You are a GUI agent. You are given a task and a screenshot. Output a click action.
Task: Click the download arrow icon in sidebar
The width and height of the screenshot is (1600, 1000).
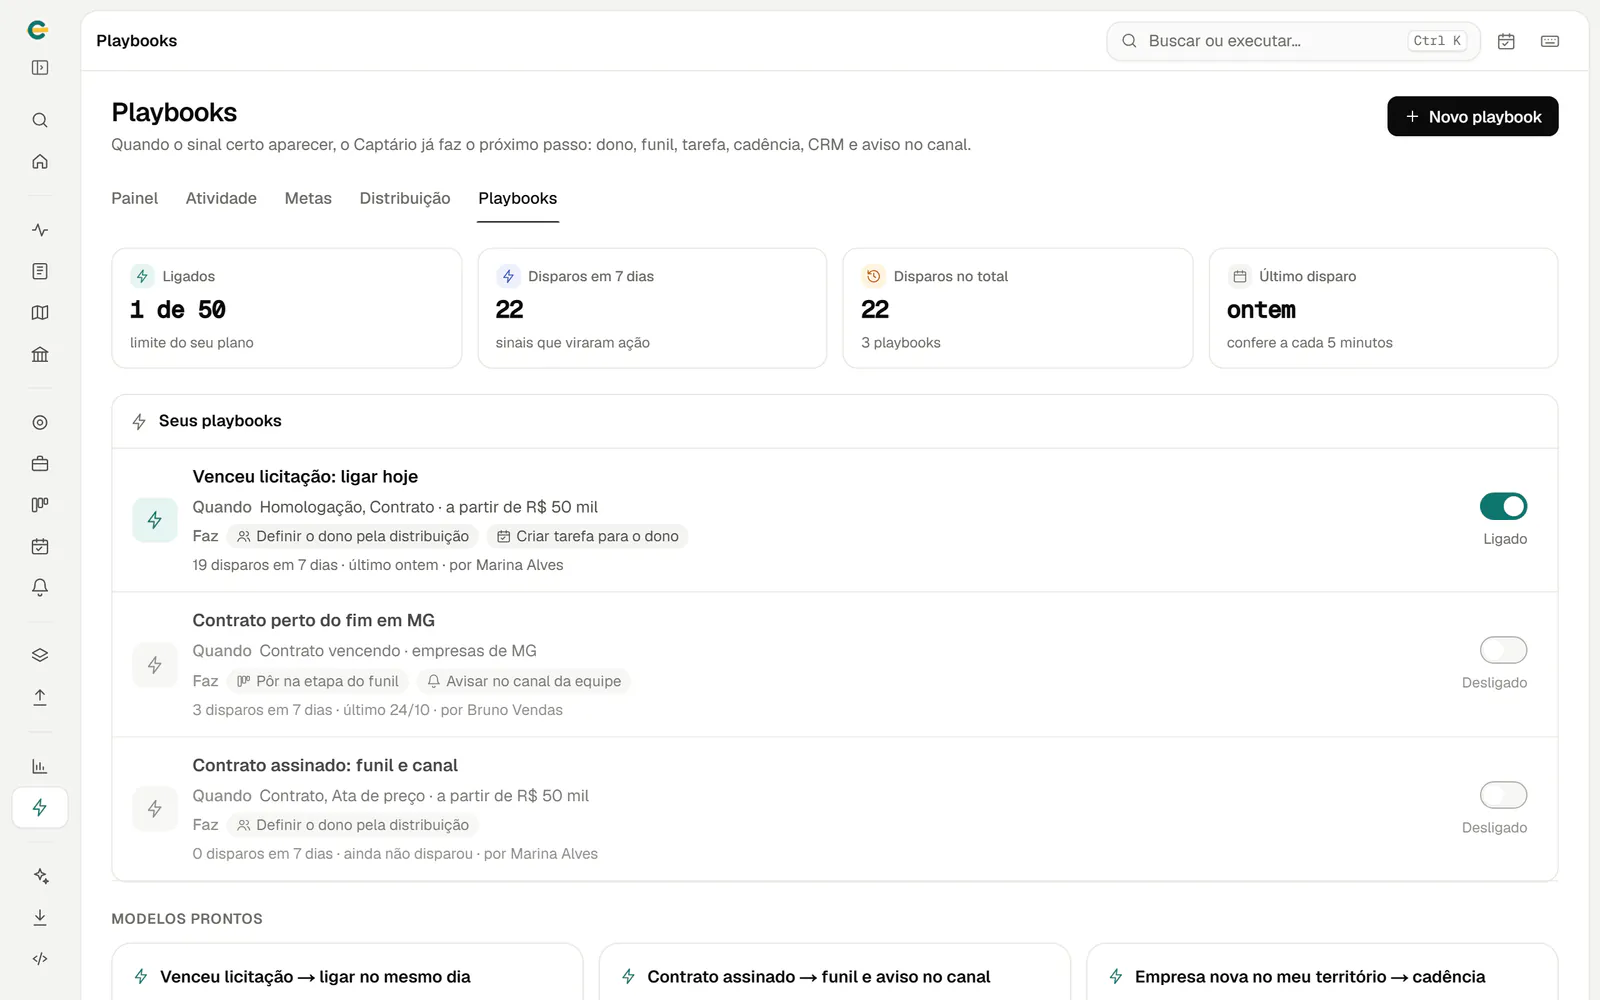point(40,917)
